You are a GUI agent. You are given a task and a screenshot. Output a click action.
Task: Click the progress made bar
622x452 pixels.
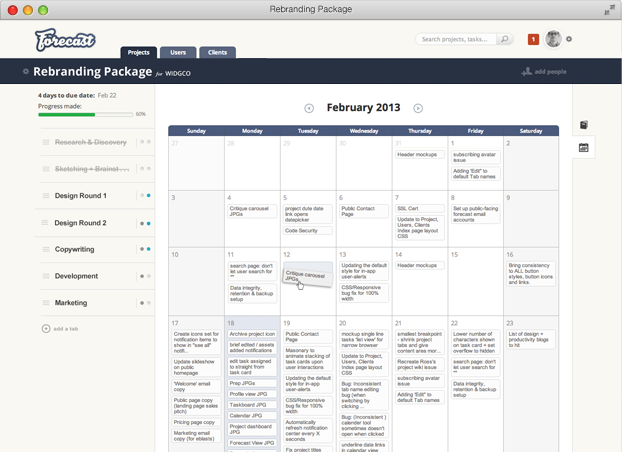pyautogui.click(x=85, y=115)
